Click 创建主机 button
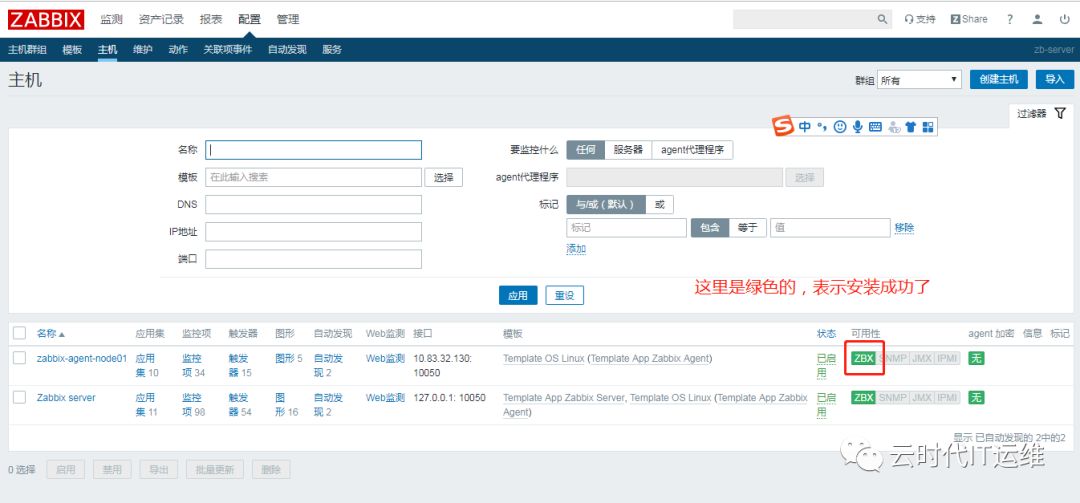 (x=999, y=79)
